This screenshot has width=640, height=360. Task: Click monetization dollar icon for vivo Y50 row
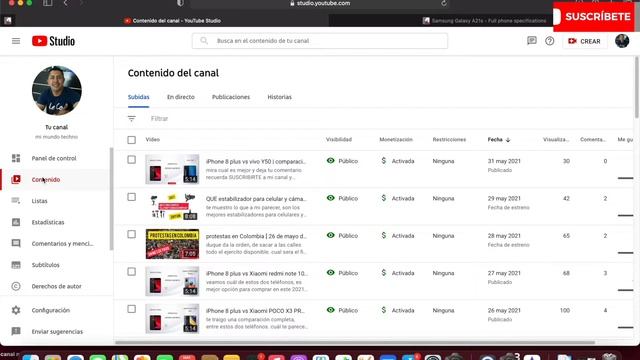click(x=384, y=161)
